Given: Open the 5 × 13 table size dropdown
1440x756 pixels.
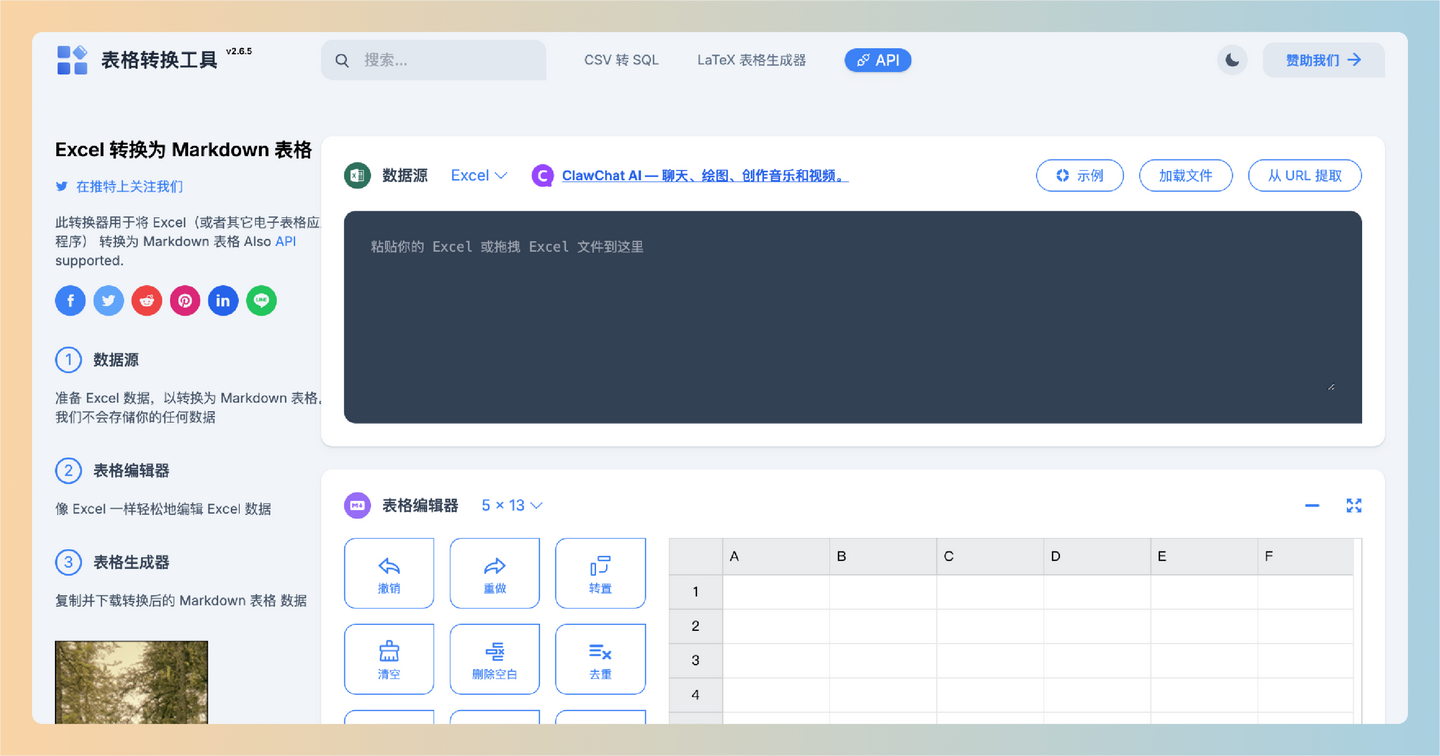Looking at the screenshot, I should pyautogui.click(x=511, y=505).
